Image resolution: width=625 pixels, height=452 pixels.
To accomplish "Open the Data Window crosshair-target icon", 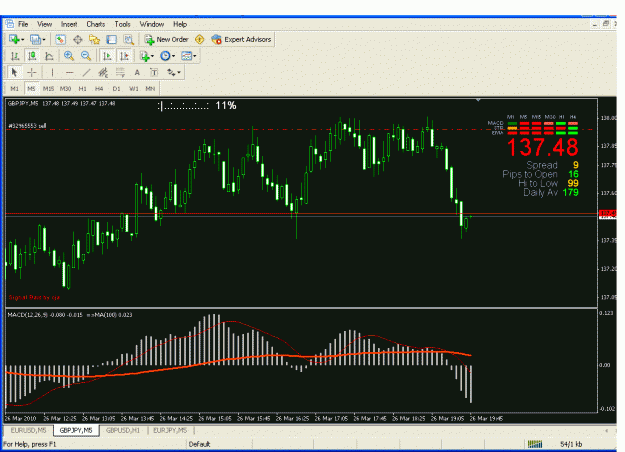I will tap(77, 39).
